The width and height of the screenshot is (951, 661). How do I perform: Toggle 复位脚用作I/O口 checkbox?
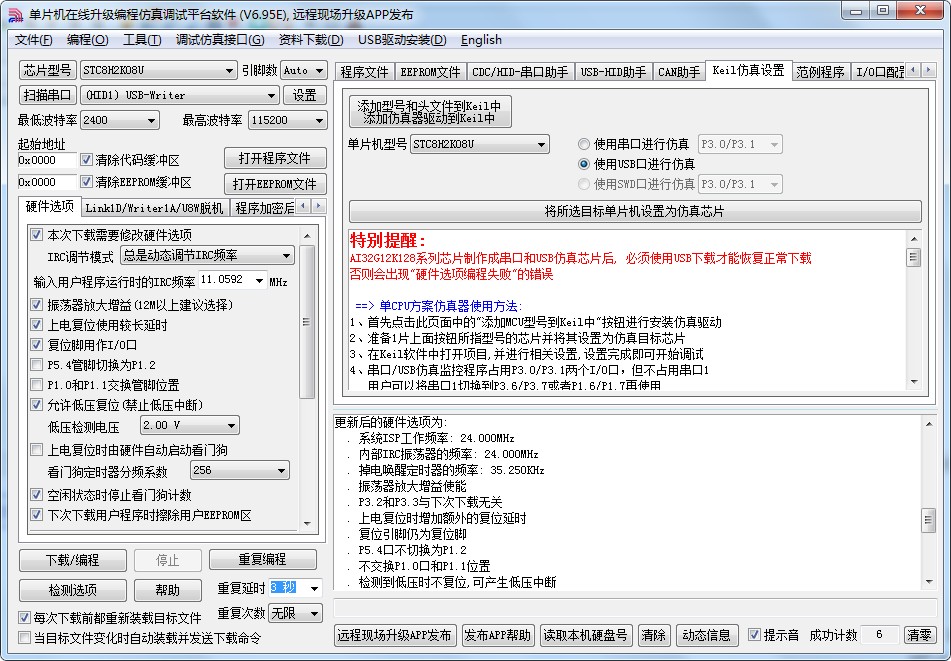(x=36, y=344)
